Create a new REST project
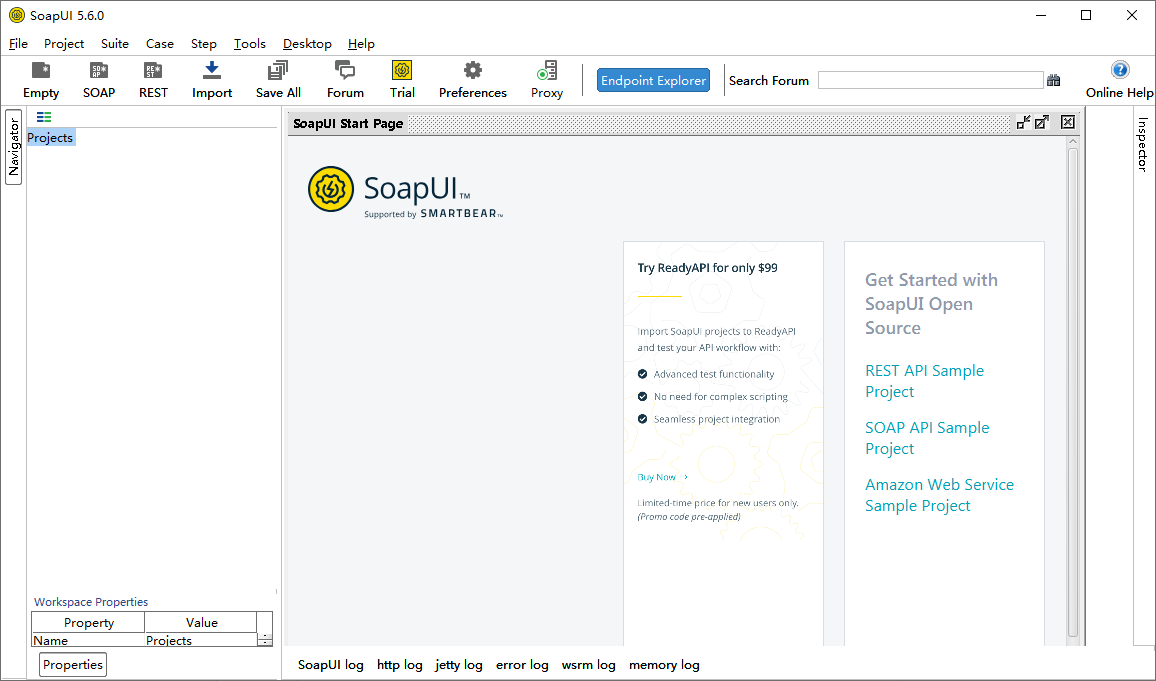Image resolution: width=1156 pixels, height=681 pixels. tap(153, 80)
